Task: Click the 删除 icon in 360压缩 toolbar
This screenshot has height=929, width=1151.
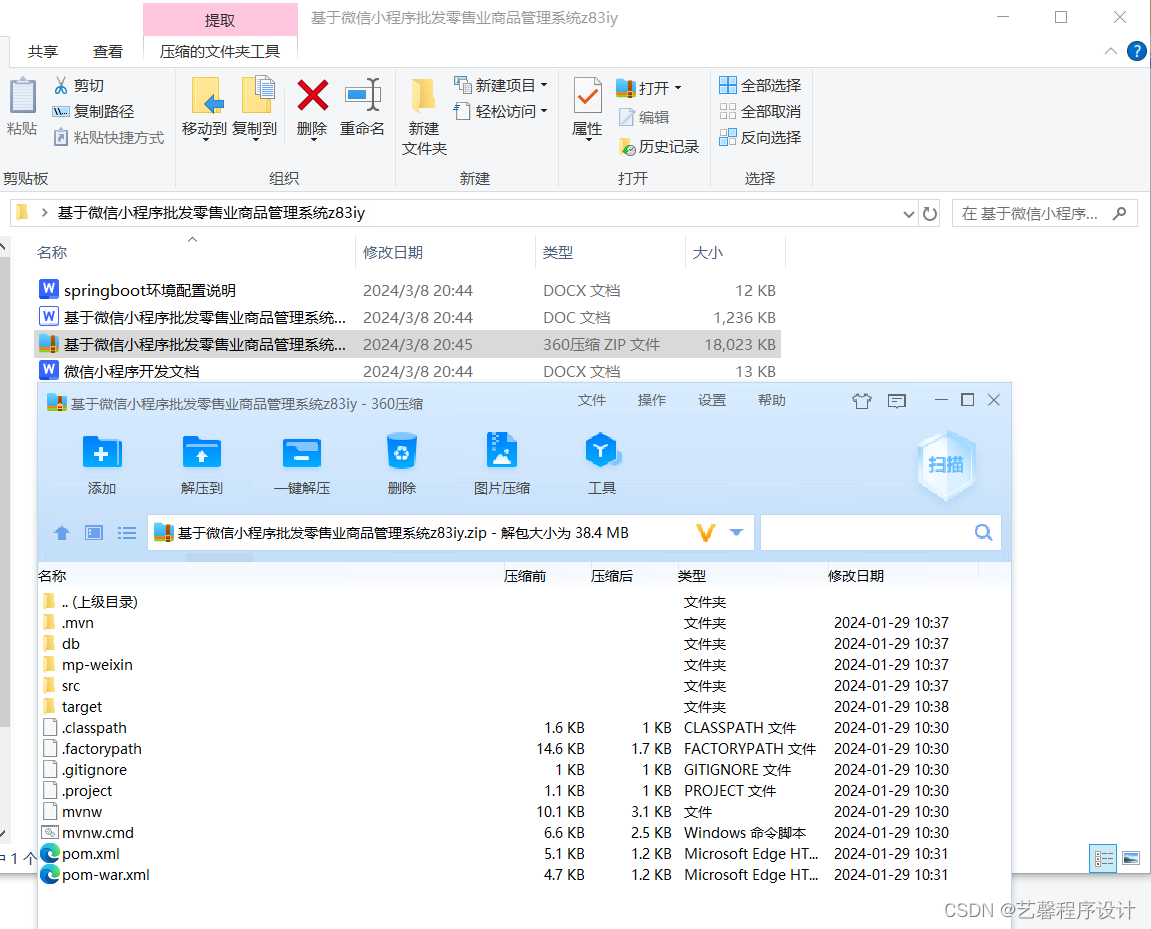Action: tap(401, 463)
